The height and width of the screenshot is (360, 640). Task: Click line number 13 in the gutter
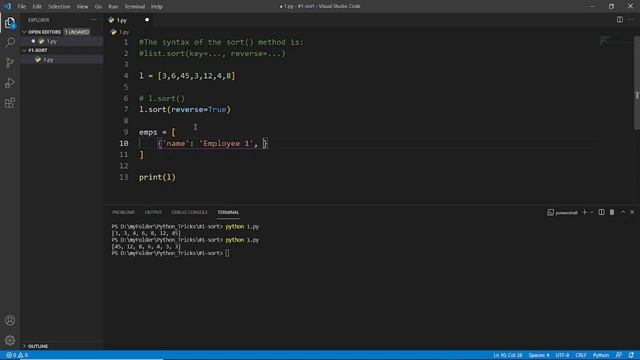tap(124, 177)
